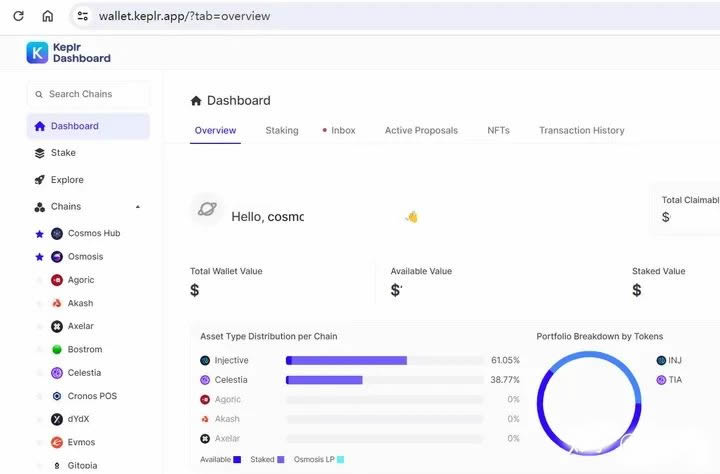720x474 pixels.
Task: Collapse the Chains list arrow
Action: (x=138, y=207)
